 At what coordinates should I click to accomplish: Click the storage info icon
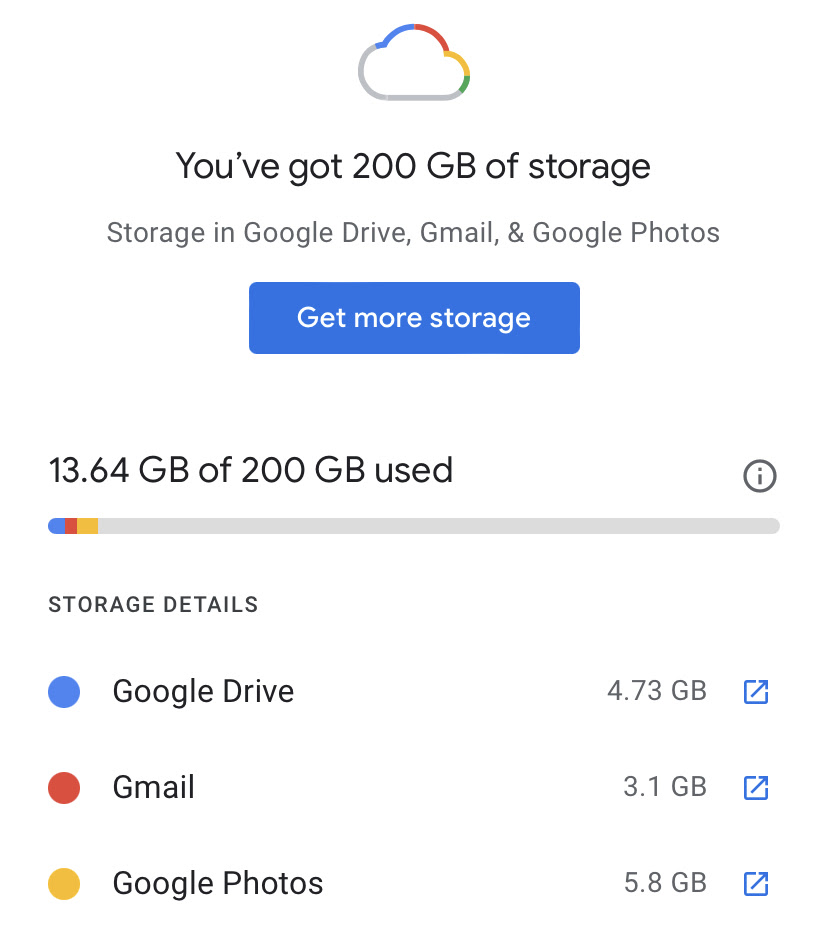(x=760, y=476)
